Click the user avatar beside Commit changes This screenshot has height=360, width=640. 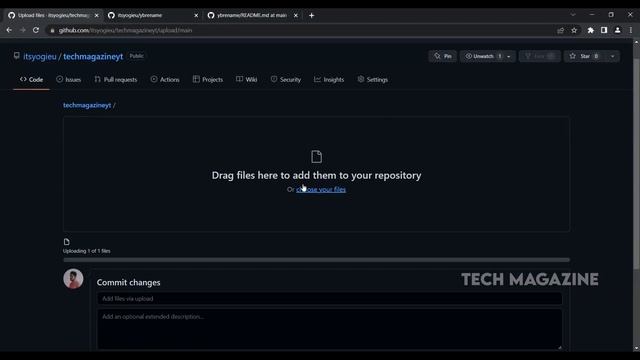coord(73,279)
